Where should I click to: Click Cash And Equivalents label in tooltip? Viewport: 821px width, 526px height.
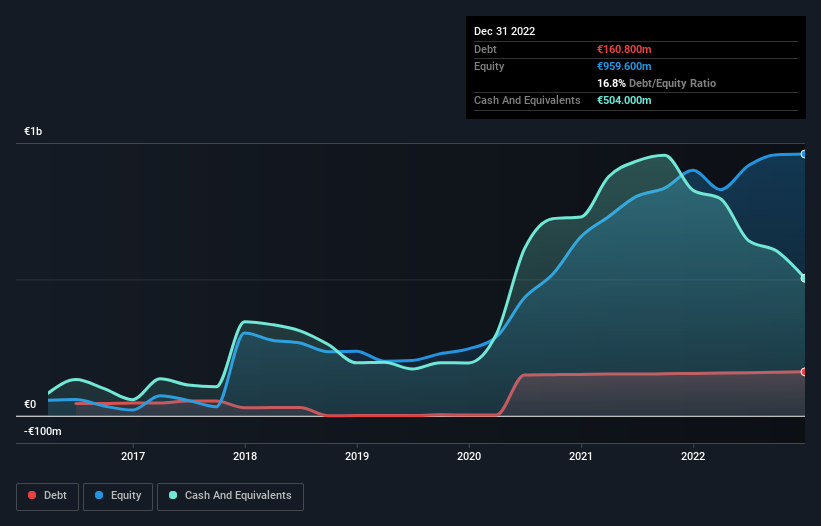[x=527, y=100]
